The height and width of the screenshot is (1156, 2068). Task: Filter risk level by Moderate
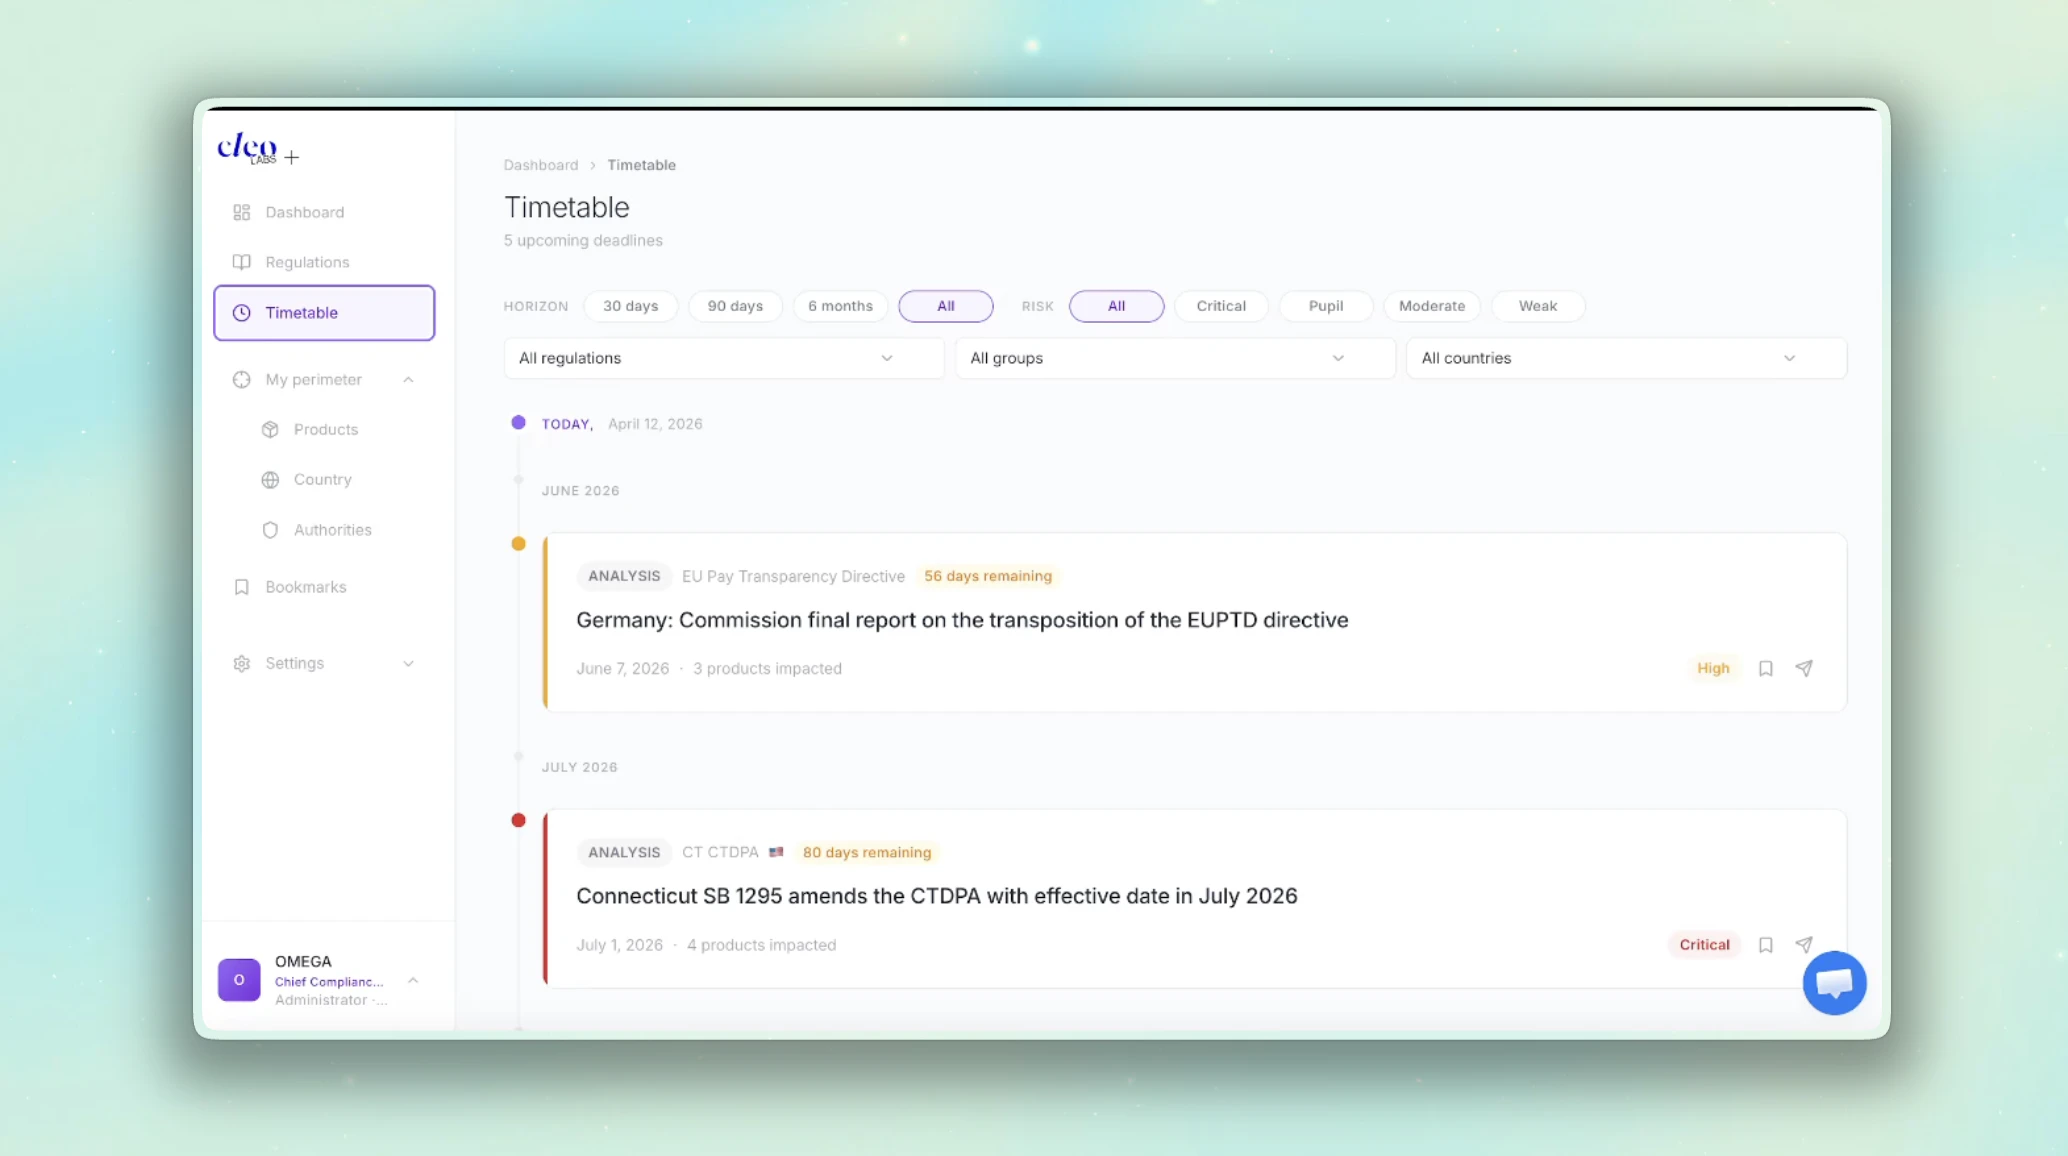point(1431,306)
